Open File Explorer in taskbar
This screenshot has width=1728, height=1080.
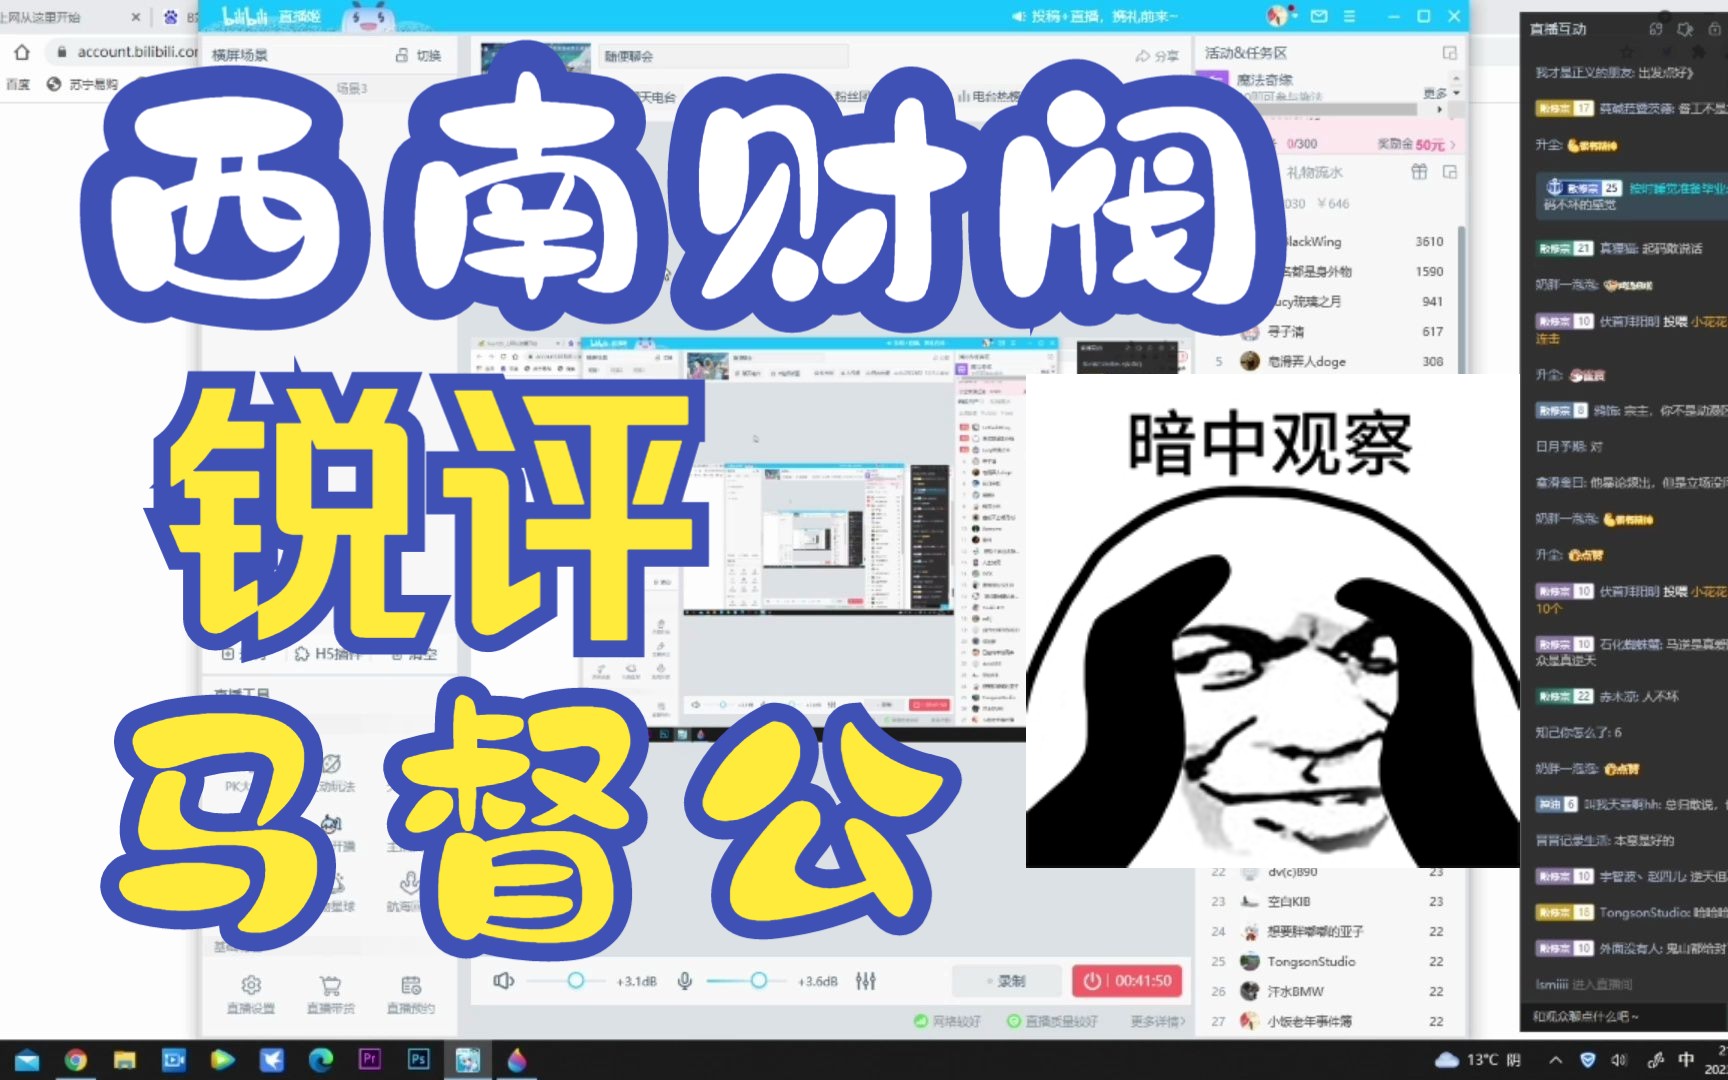click(125, 1060)
